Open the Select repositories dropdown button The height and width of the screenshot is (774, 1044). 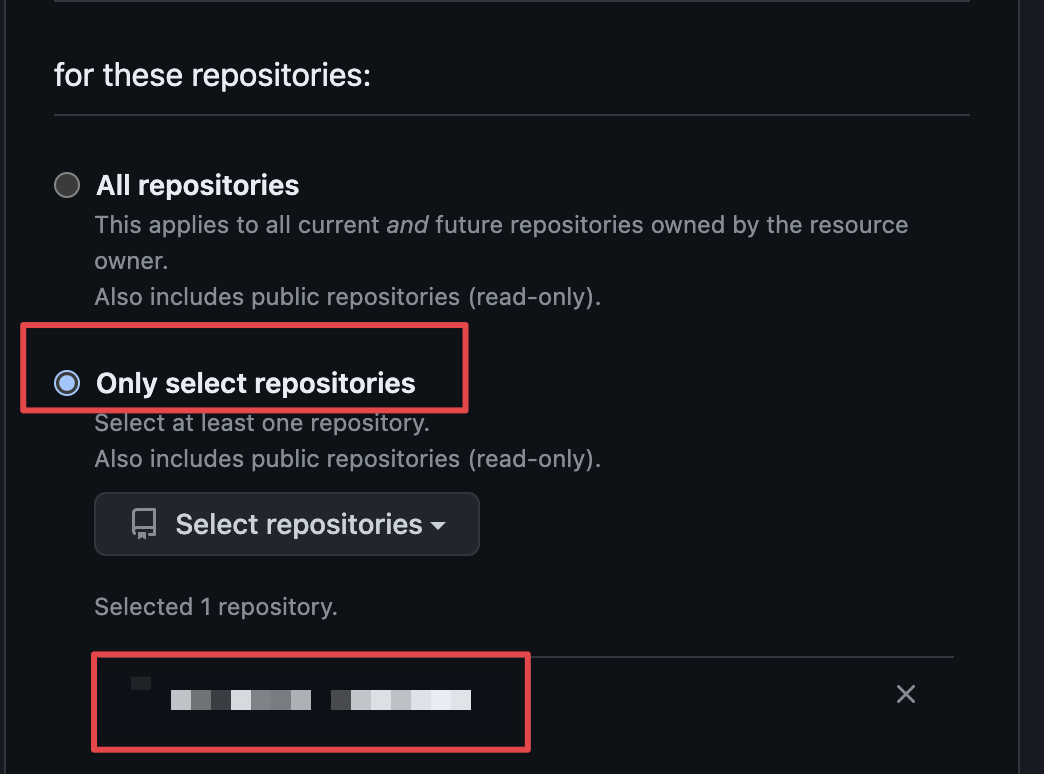[287, 524]
